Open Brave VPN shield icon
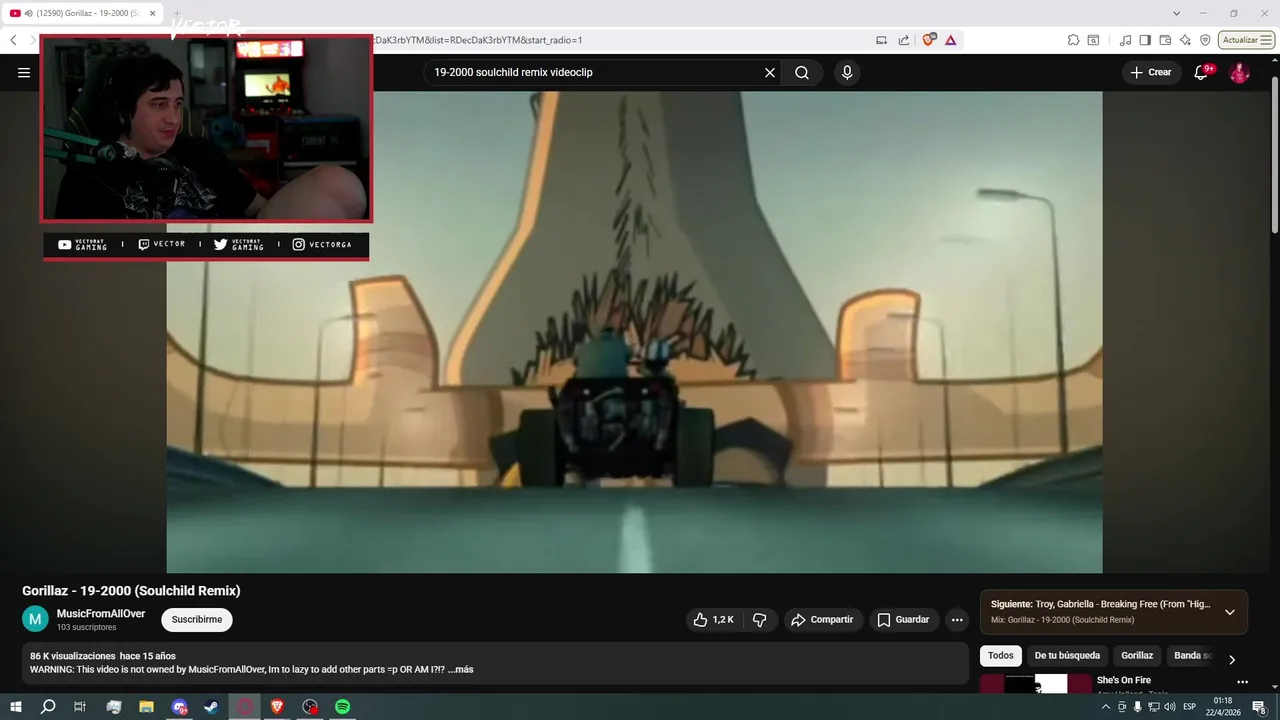The width and height of the screenshot is (1280, 720). (1205, 40)
